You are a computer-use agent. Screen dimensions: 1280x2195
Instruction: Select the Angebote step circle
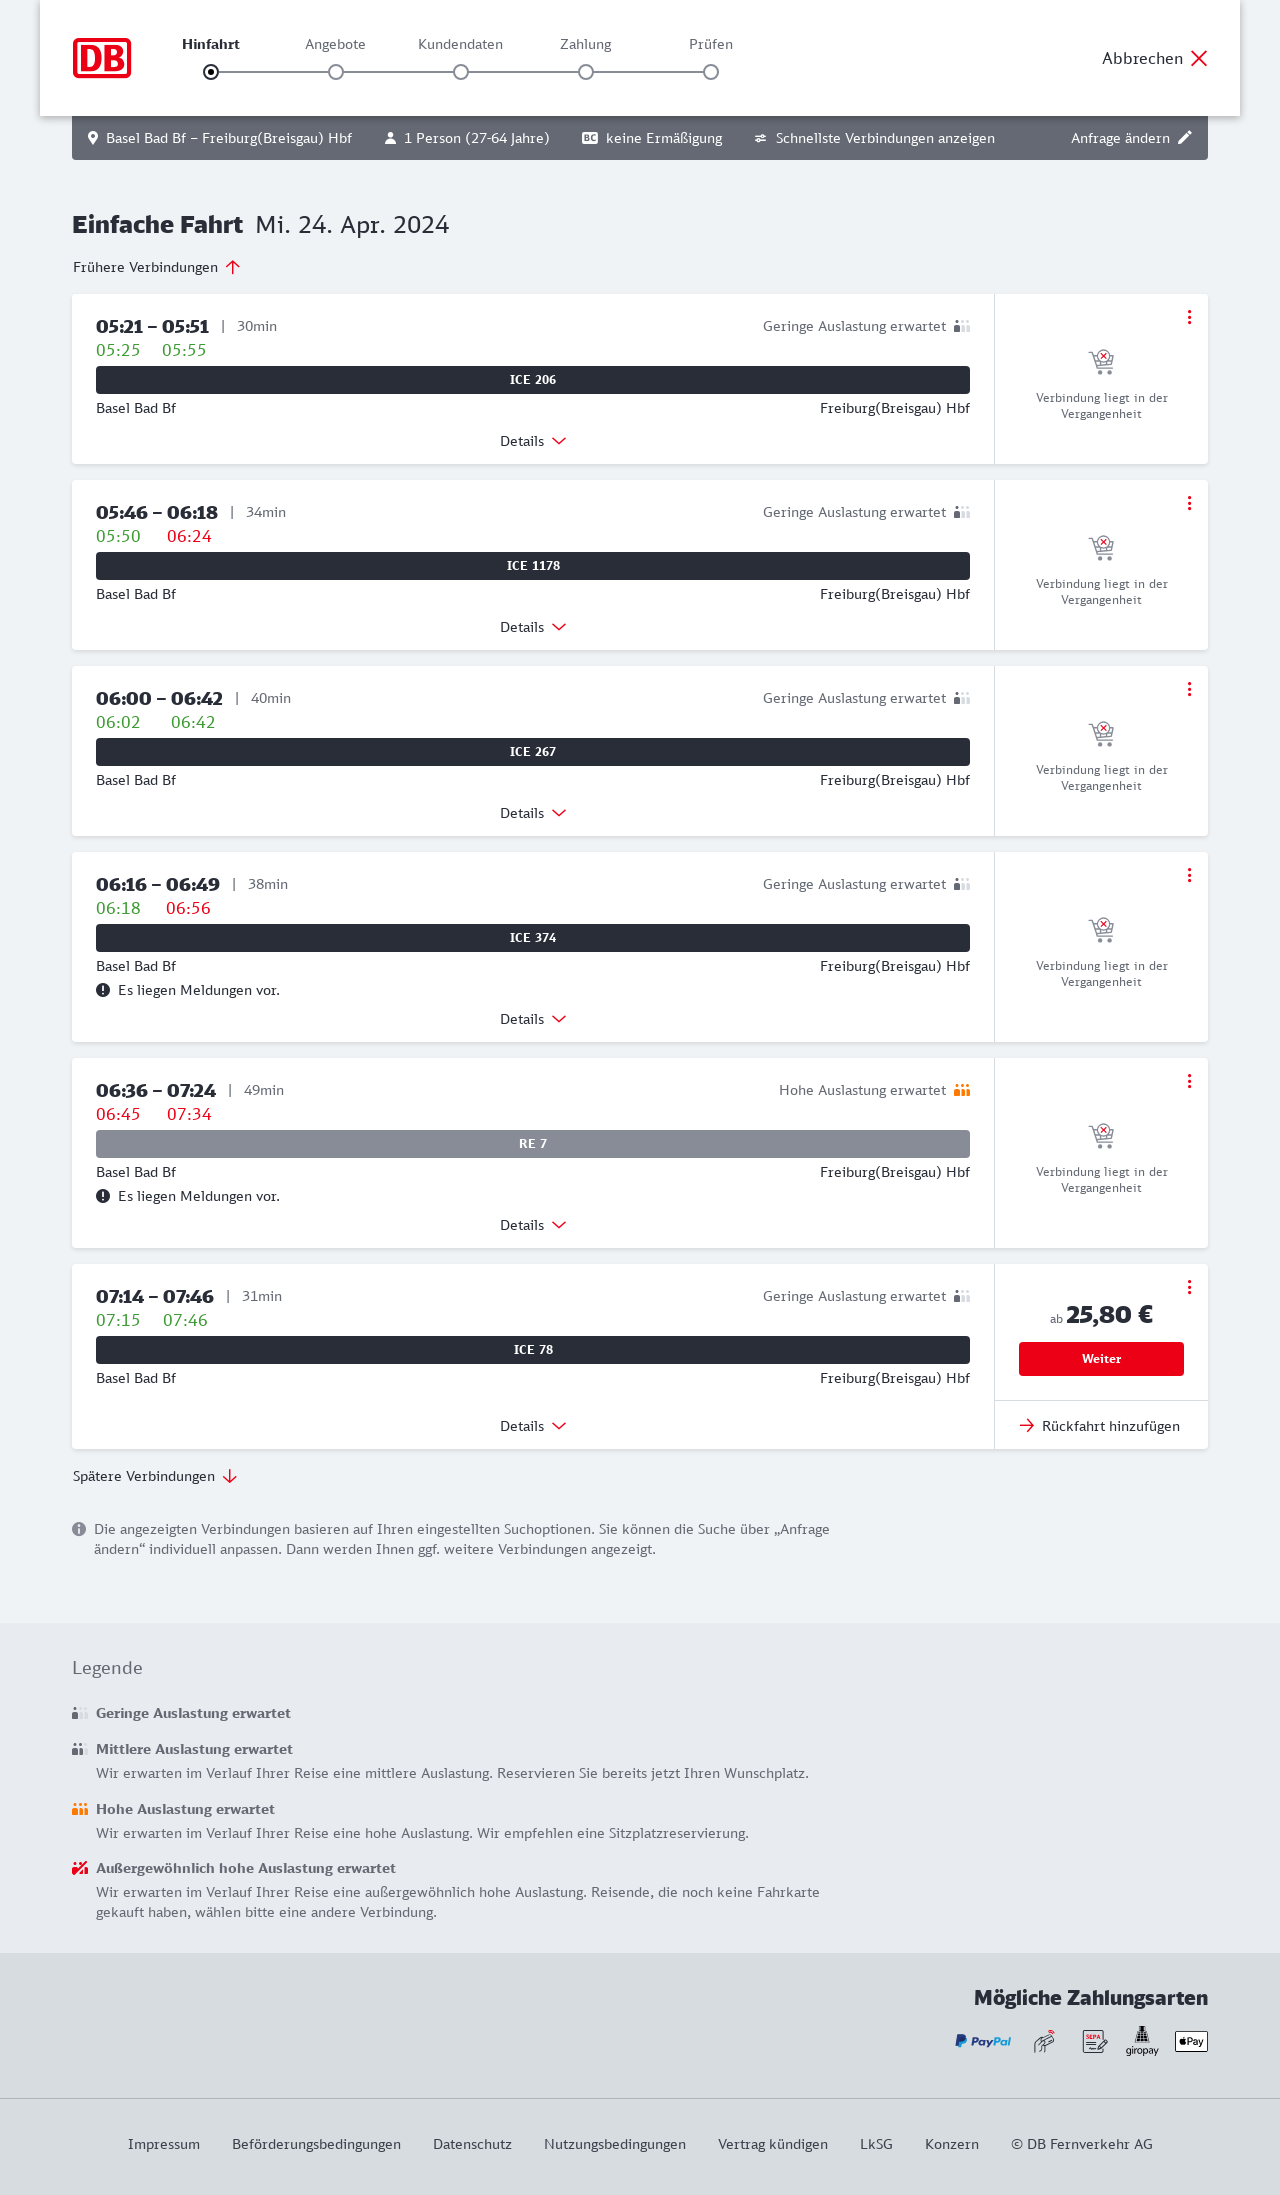[x=336, y=72]
